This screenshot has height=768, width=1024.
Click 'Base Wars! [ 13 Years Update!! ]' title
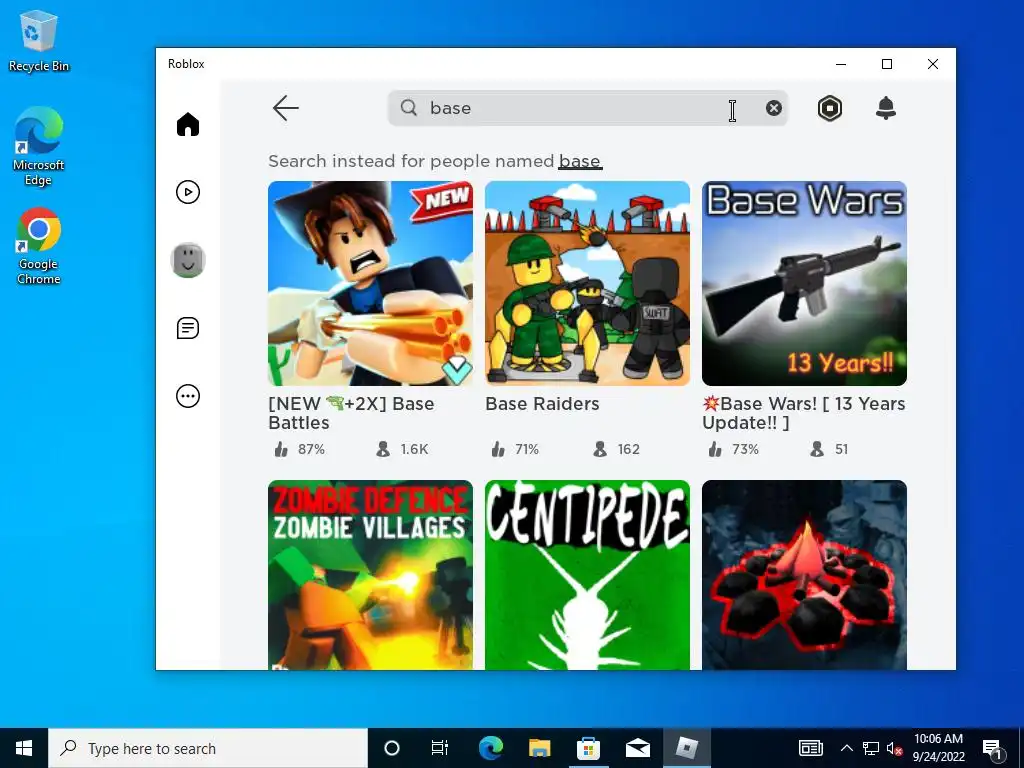point(804,413)
